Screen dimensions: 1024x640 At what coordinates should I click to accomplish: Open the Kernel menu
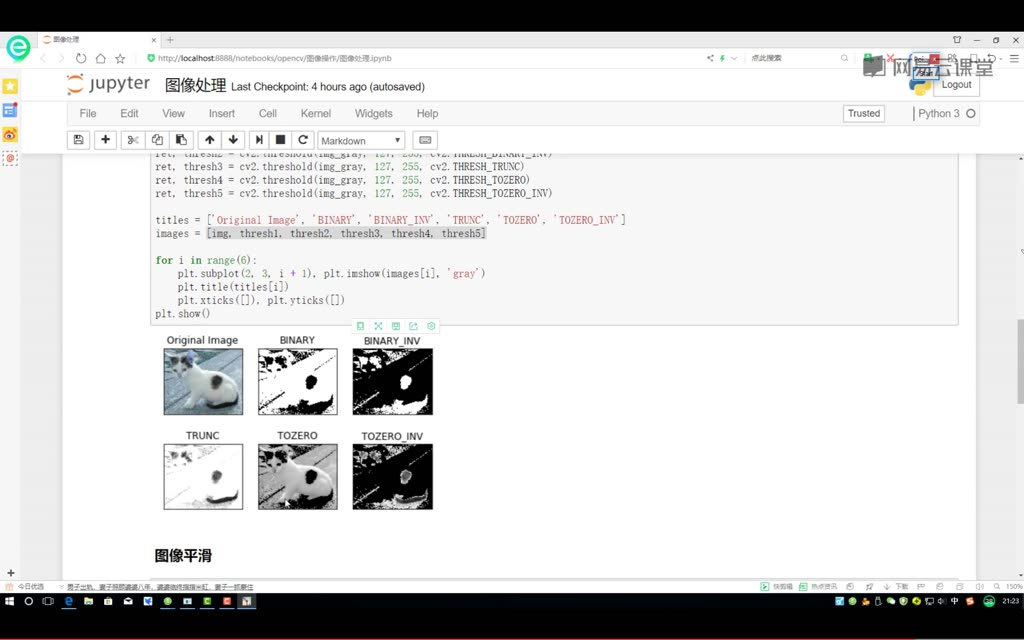316,113
